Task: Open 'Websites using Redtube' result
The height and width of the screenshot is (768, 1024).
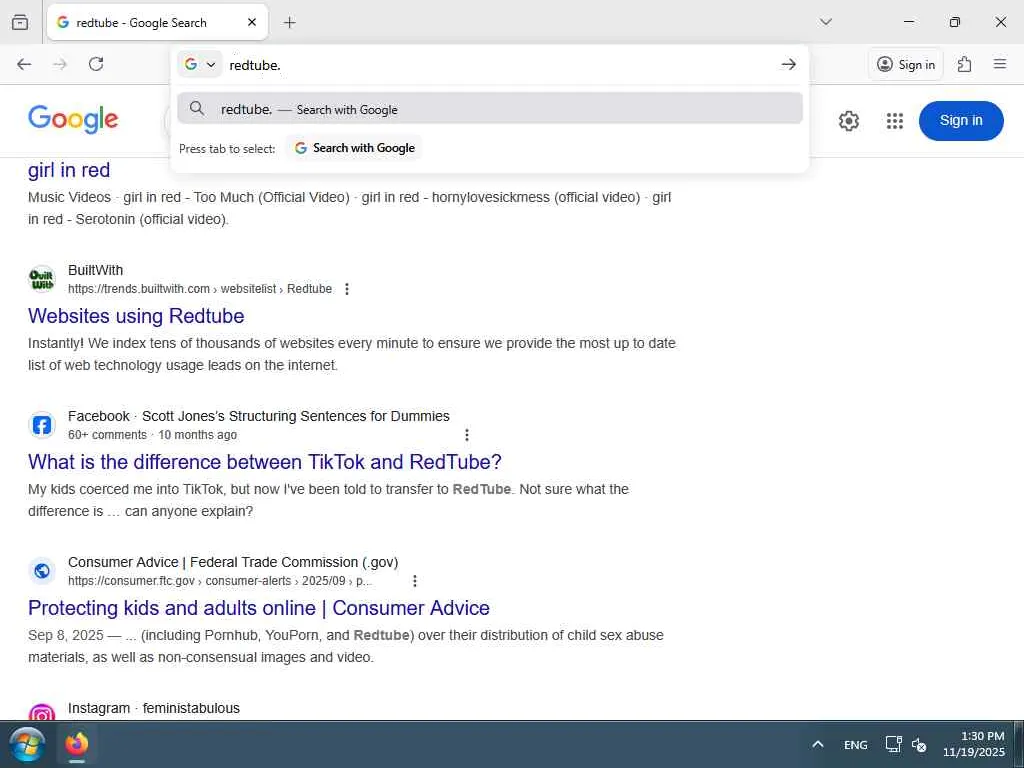Action: pyautogui.click(x=136, y=316)
